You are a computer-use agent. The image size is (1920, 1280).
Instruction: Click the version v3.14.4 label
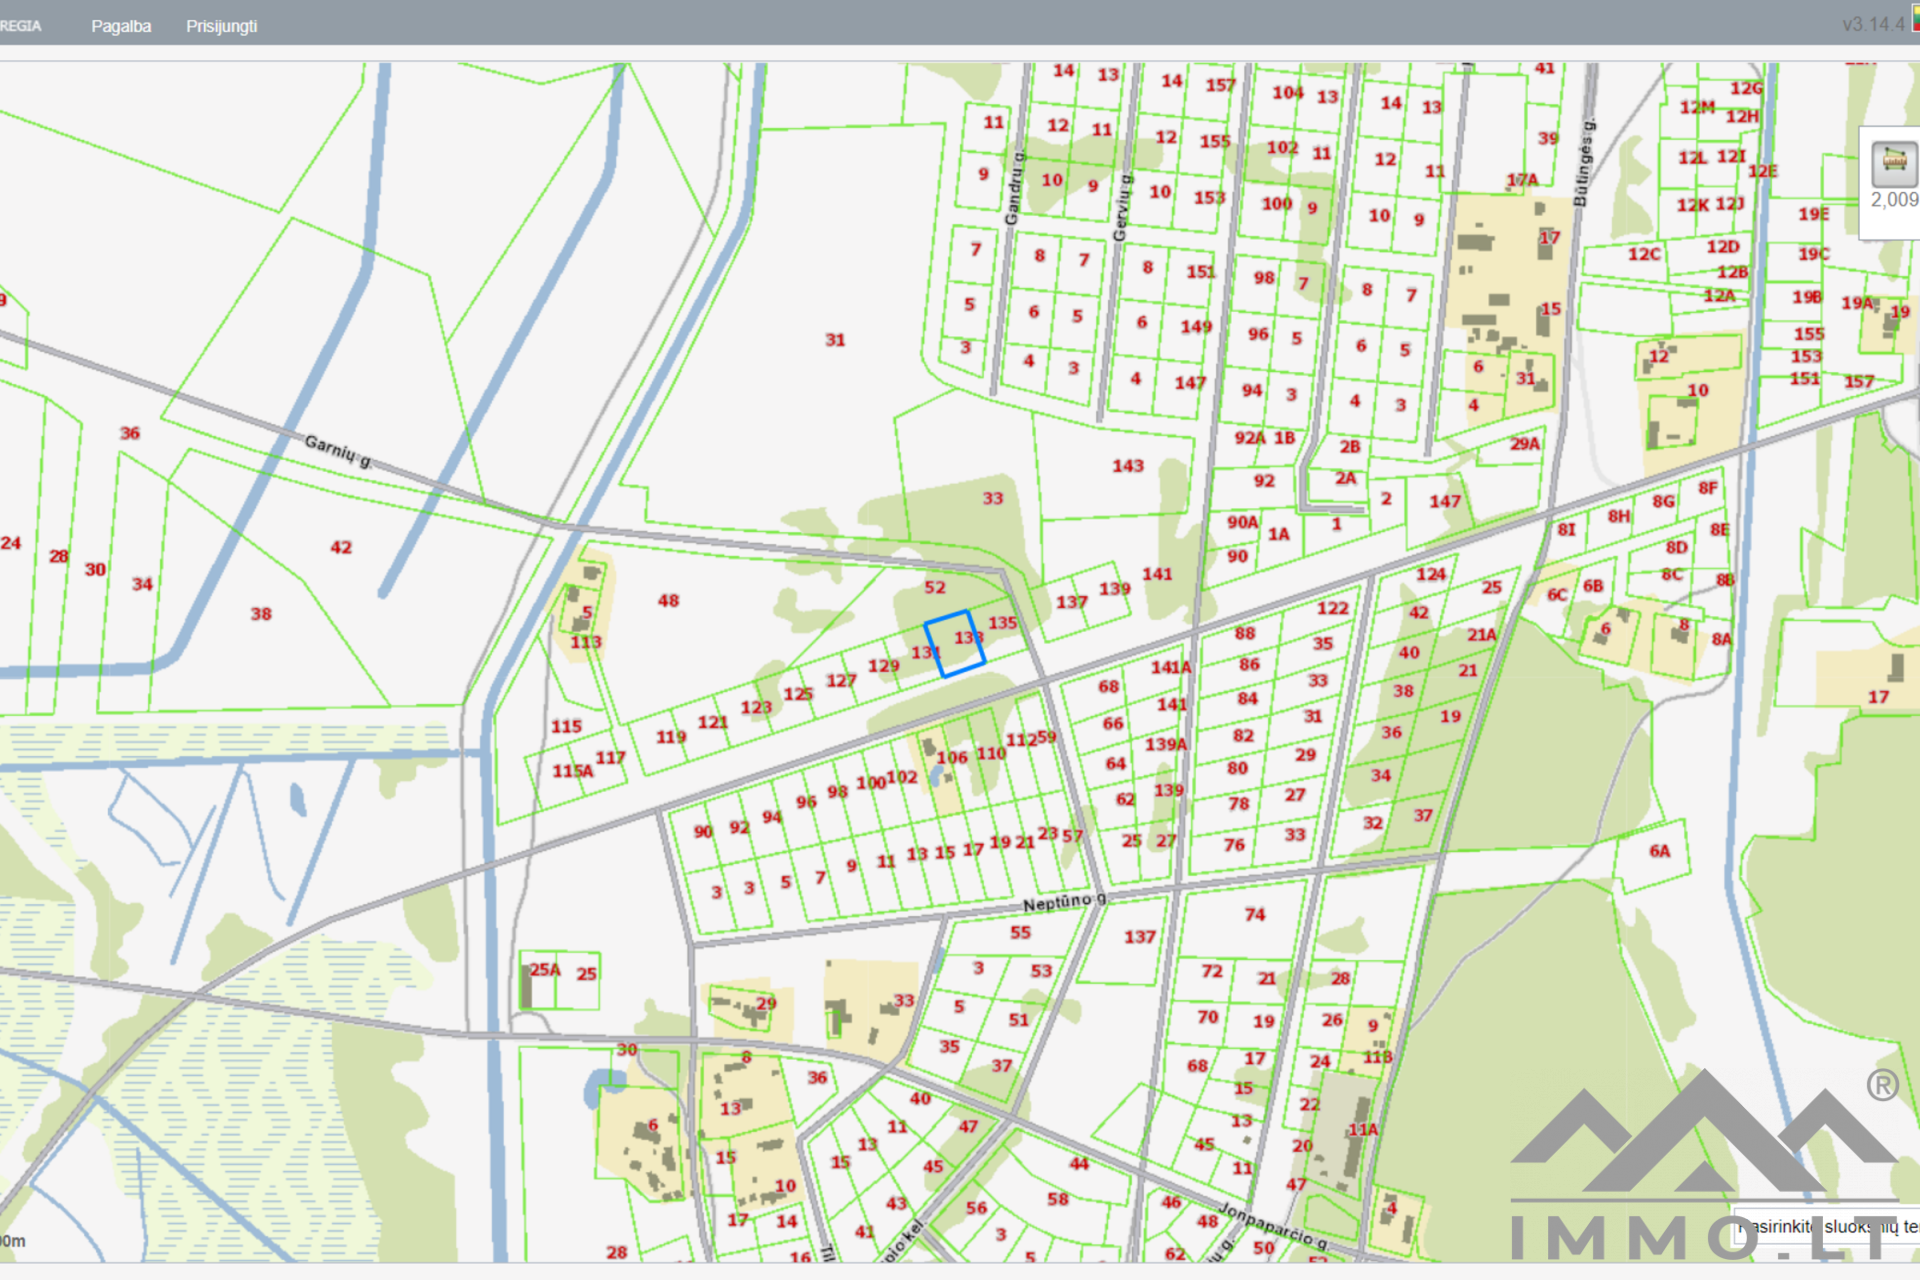tap(1873, 24)
